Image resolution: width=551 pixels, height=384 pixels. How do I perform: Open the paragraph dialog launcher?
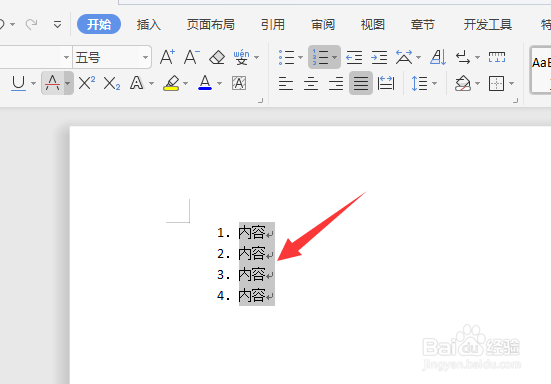pos(516,101)
